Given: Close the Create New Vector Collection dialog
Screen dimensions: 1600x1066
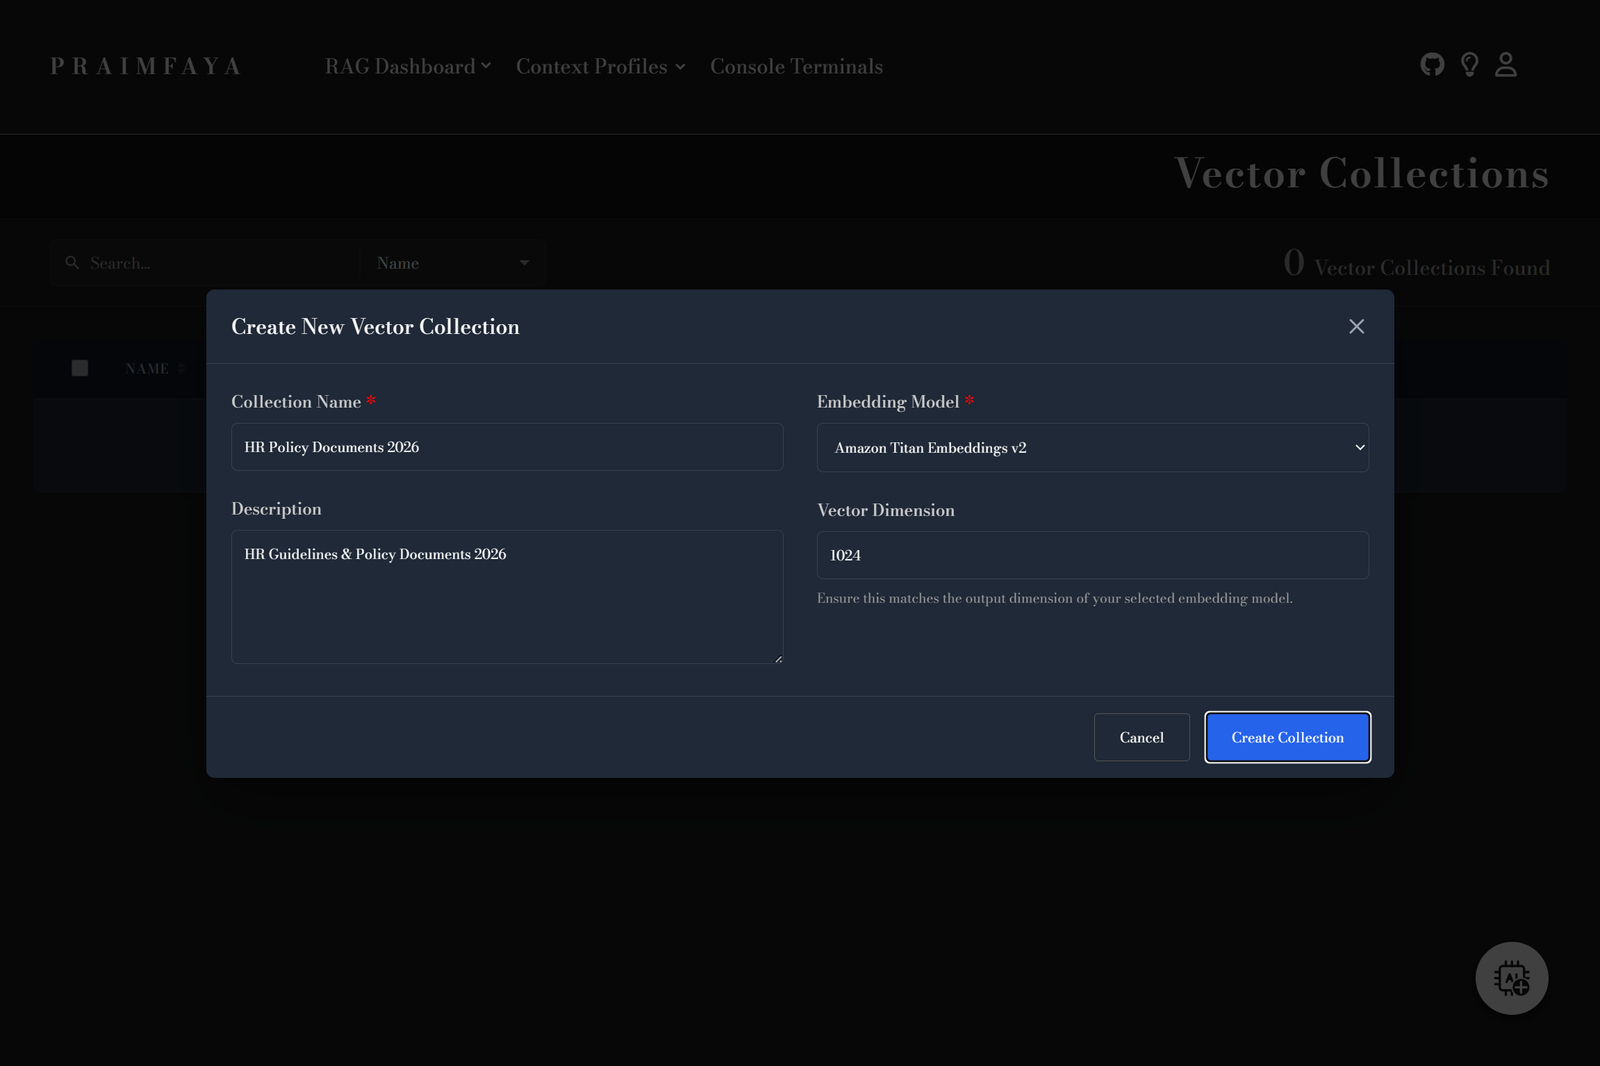Looking at the screenshot, I should tap(1356, 327).
